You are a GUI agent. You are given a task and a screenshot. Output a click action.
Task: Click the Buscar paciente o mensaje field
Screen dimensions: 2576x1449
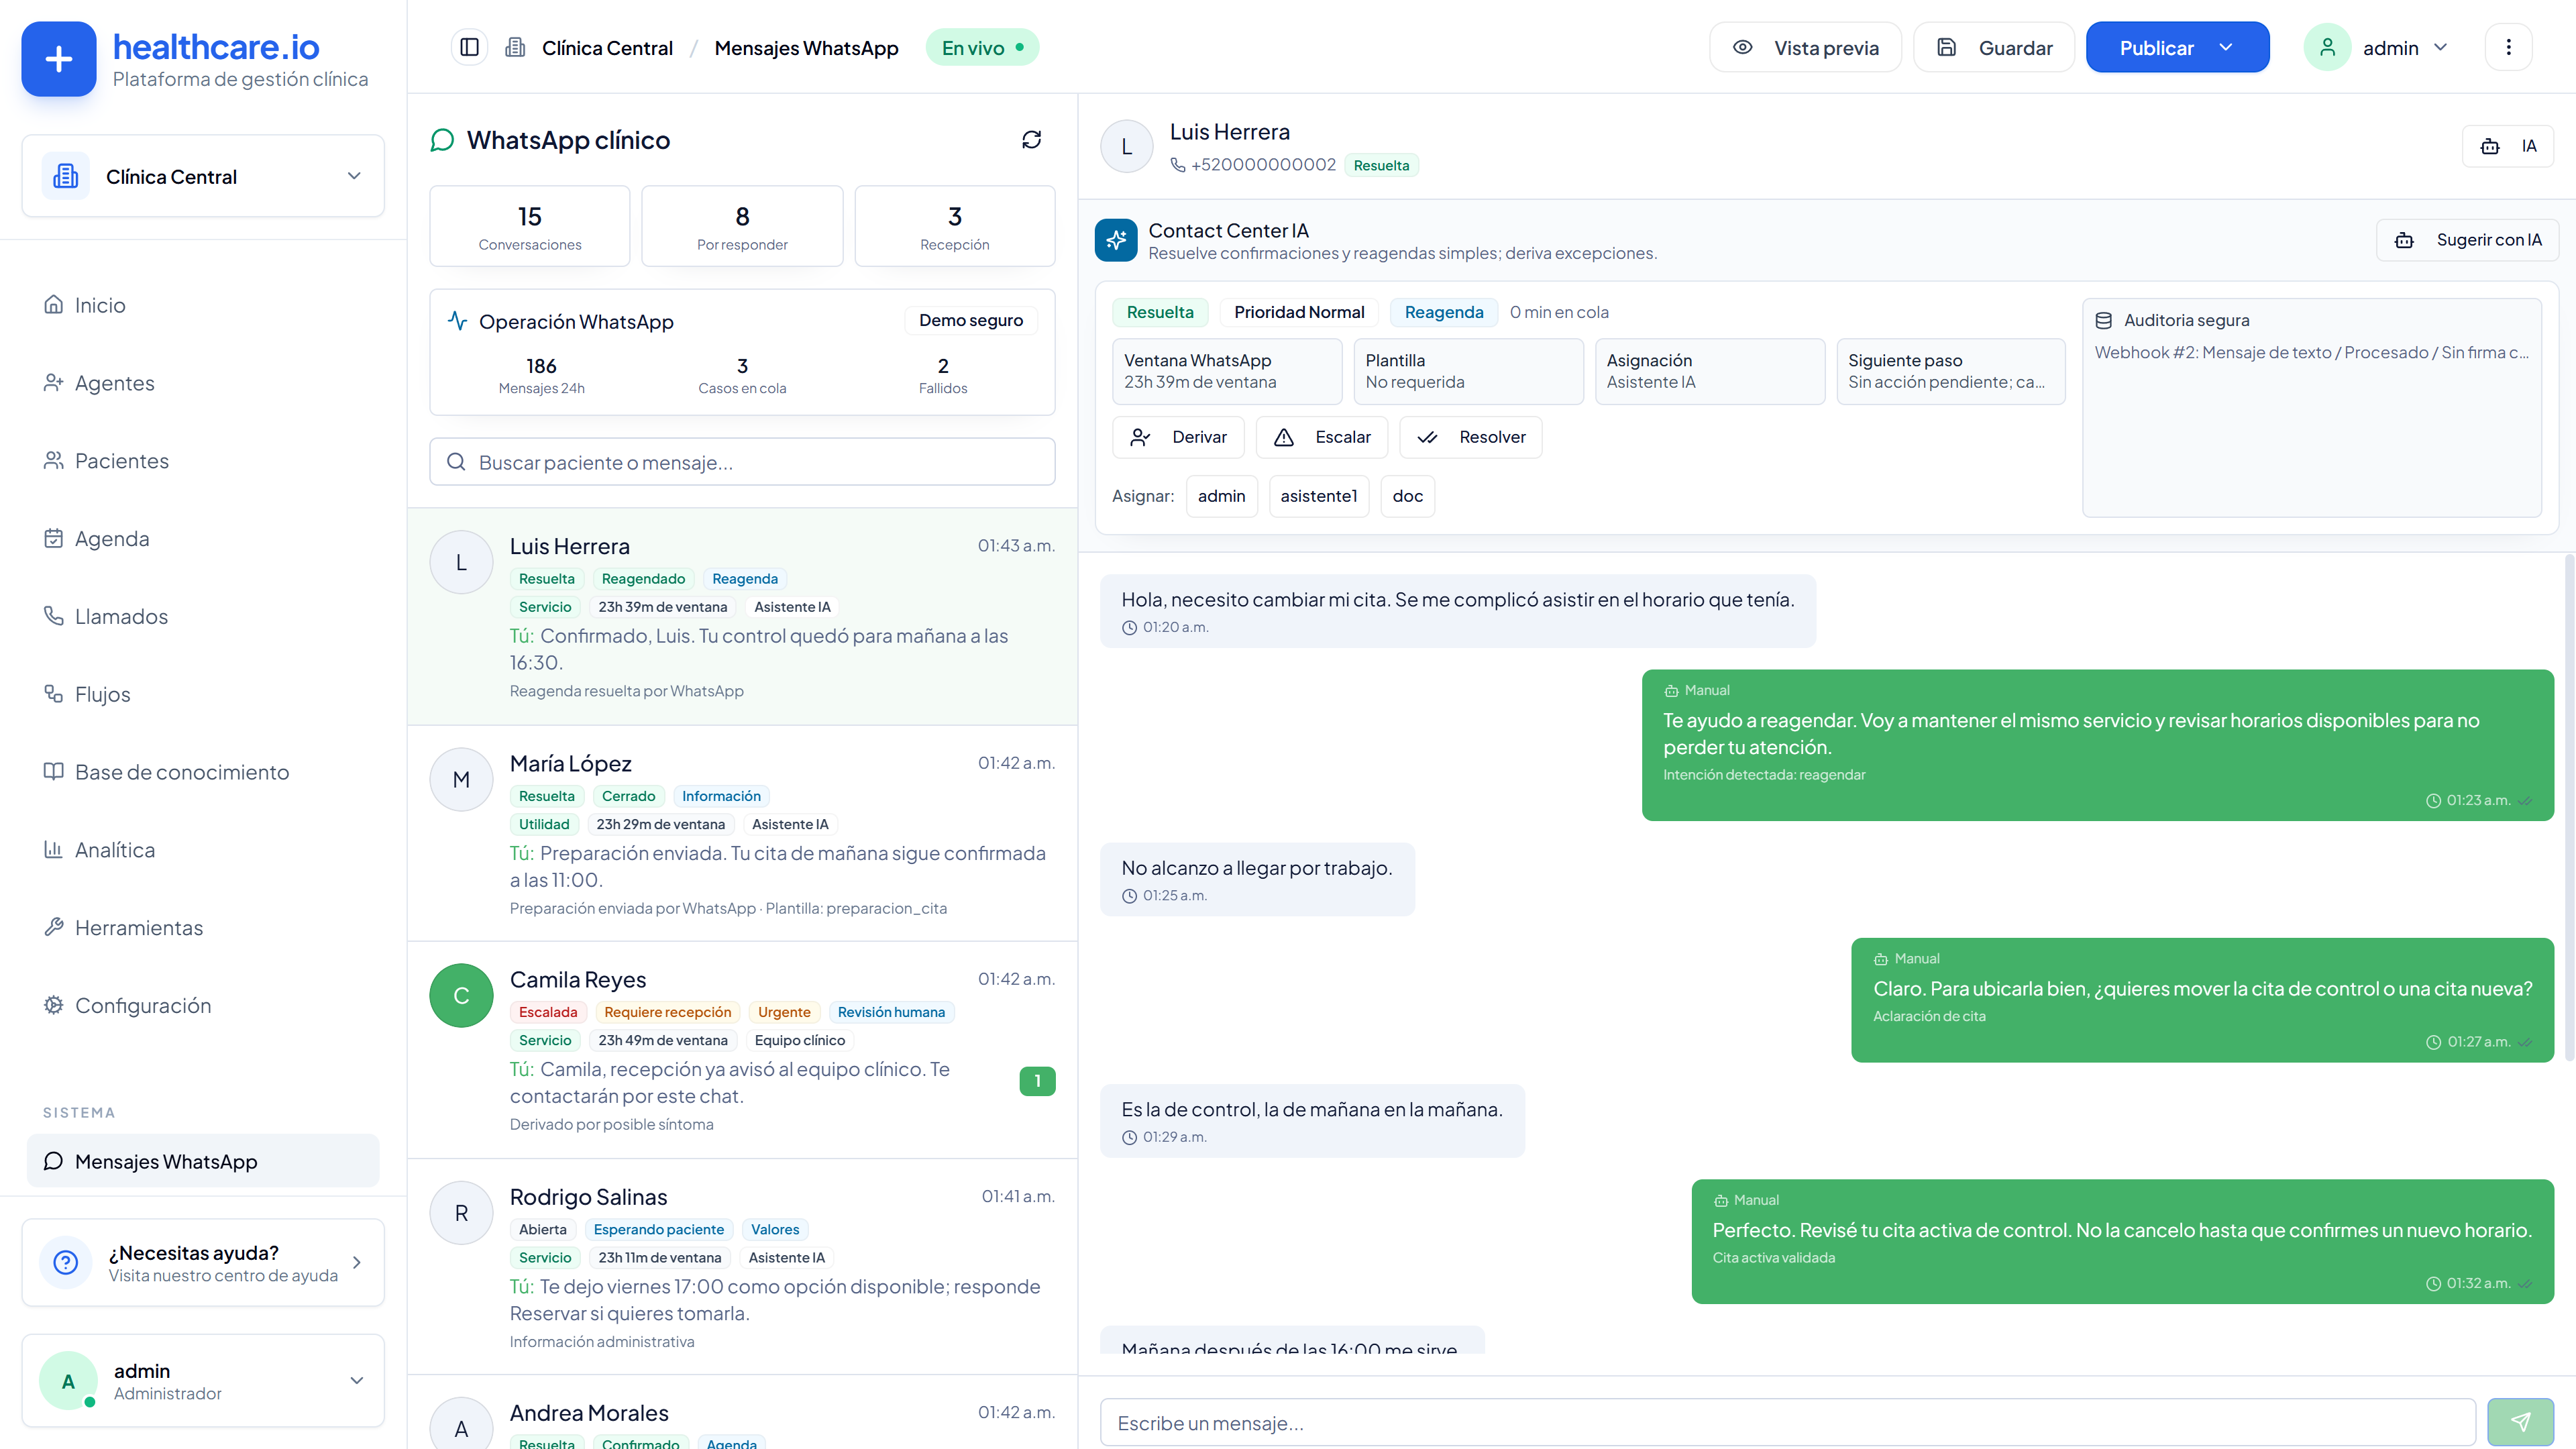click(742, 462)
